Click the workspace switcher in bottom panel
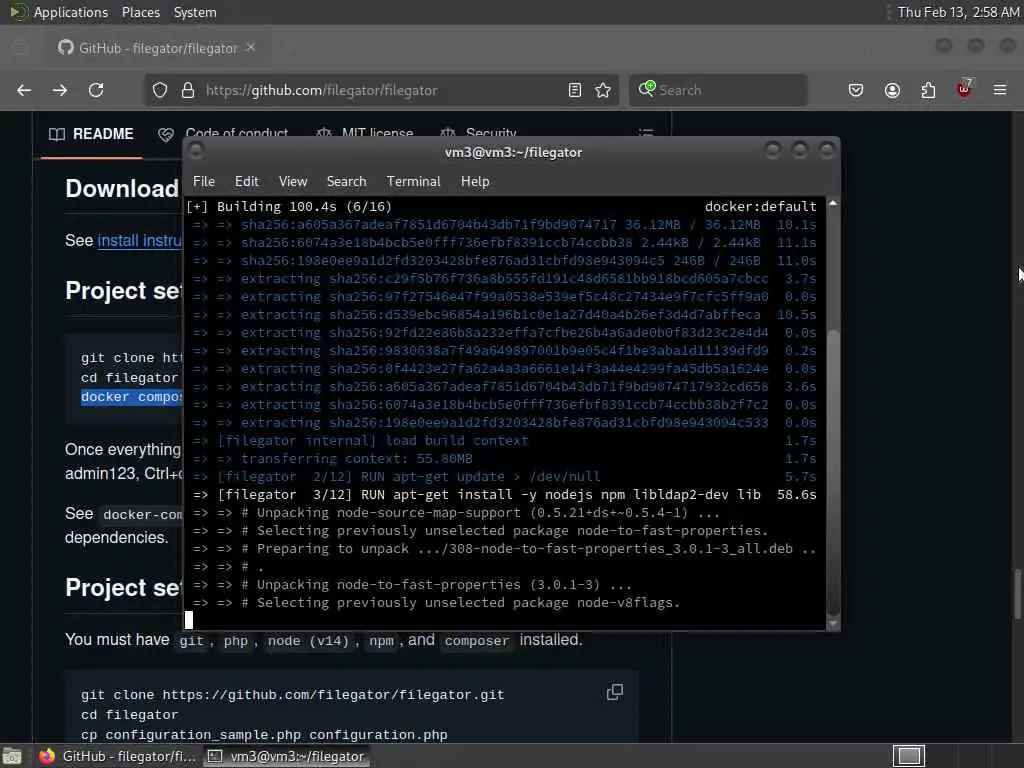 coord(909,756)
